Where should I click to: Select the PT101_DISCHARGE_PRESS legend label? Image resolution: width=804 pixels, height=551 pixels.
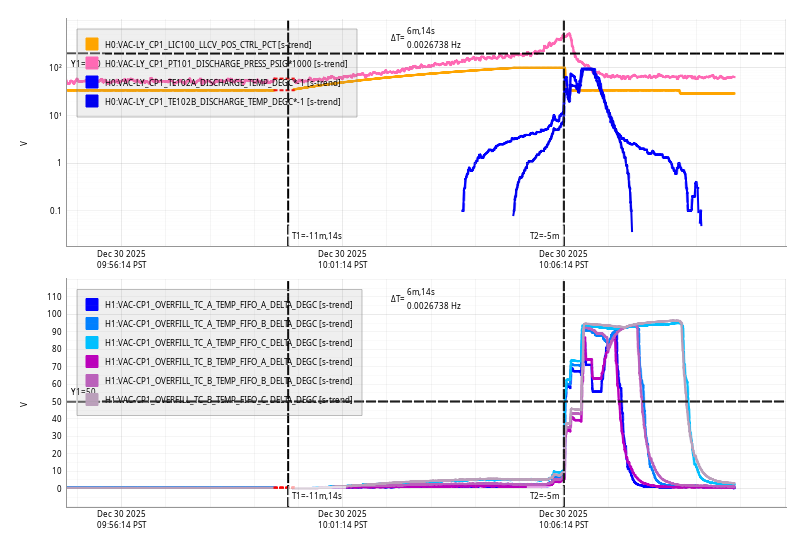click(226, 64)
